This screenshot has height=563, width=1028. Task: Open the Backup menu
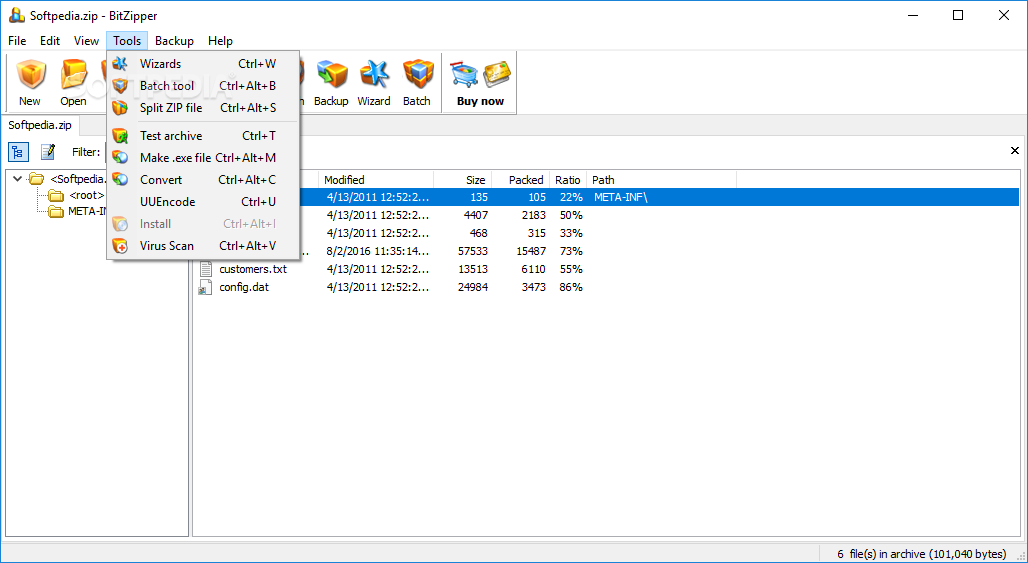click(174, 41)
